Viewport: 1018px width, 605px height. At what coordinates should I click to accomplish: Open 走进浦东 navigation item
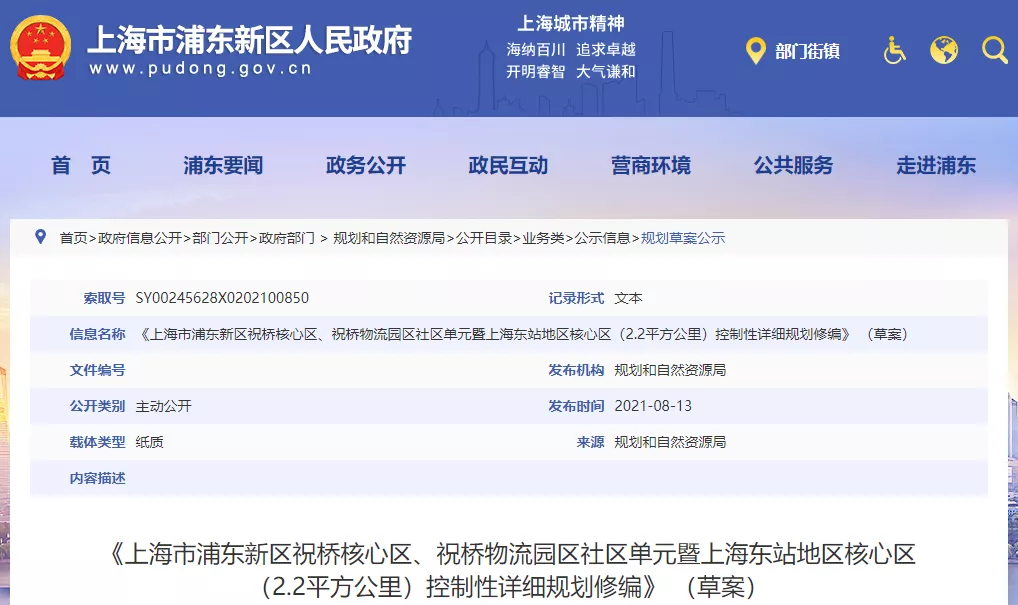coord(936,166)
